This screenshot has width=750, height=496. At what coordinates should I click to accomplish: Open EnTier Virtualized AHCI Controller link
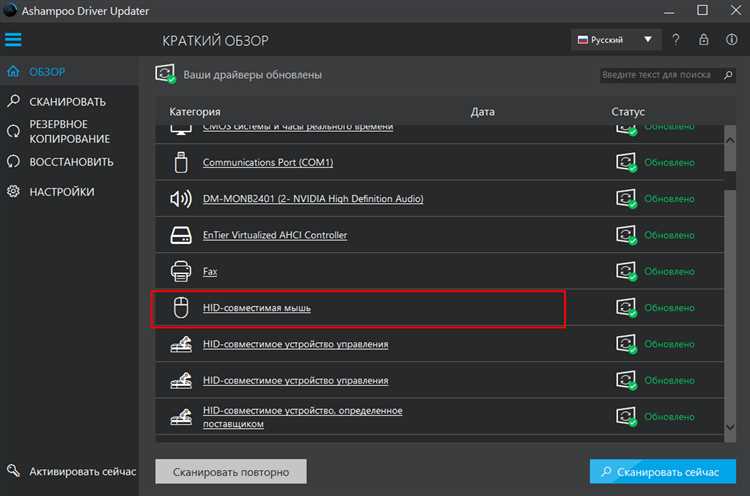(275, 235)
